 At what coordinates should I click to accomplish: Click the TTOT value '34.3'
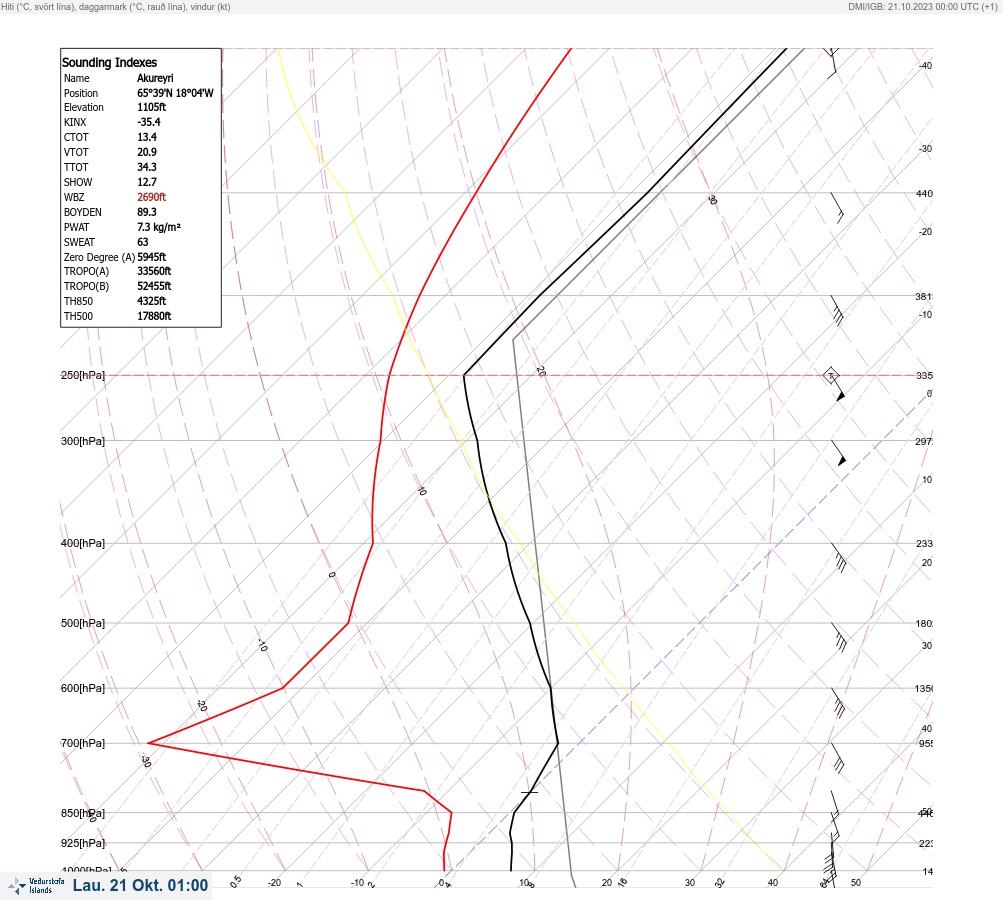pyautogui.click(x=146, y=167)
